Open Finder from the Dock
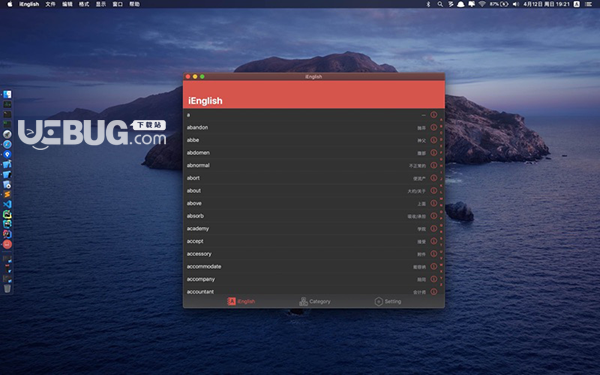600x375 pixels. click(x=7, y=94)
